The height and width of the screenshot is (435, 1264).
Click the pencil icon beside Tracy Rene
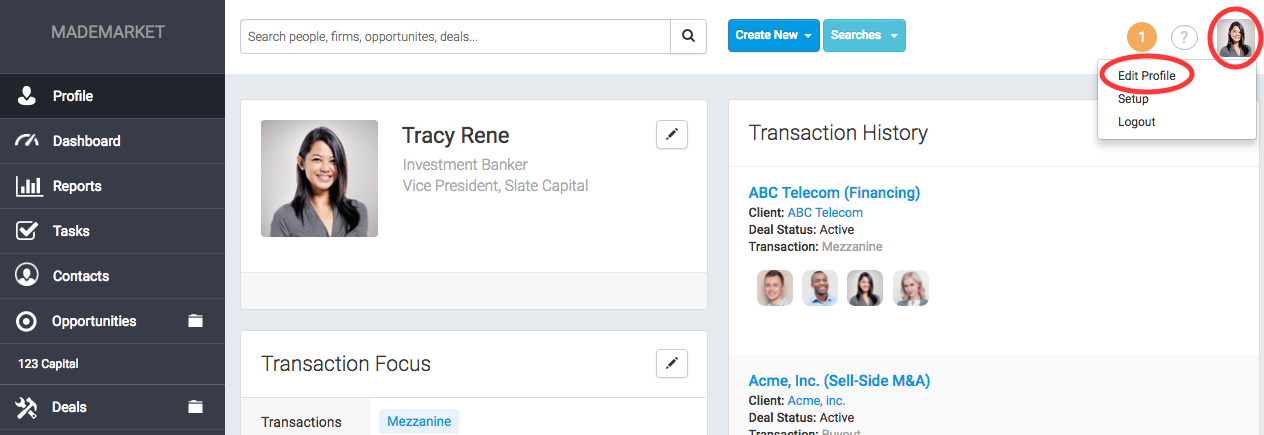[672, 135]
